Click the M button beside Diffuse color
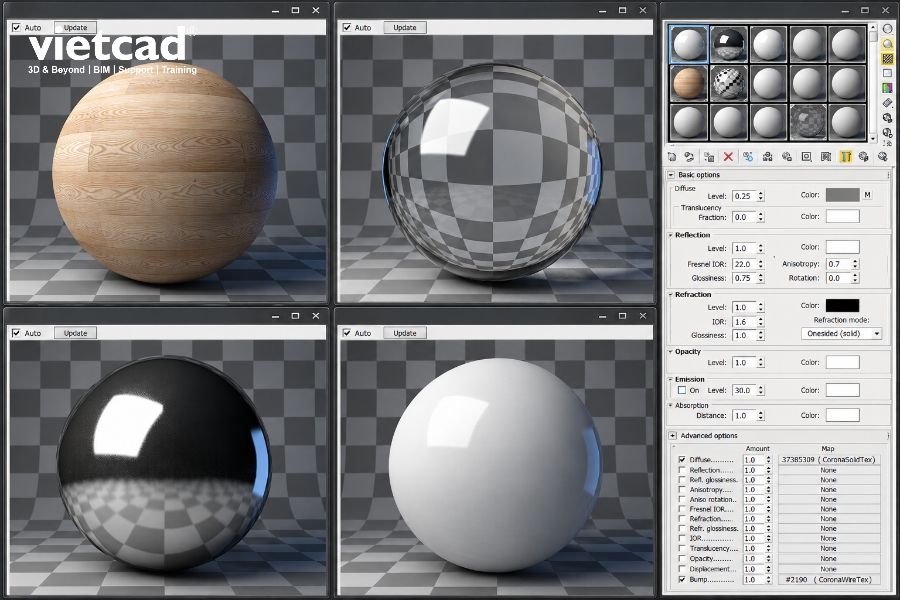 pyautogui.click(x=867, y=195)
